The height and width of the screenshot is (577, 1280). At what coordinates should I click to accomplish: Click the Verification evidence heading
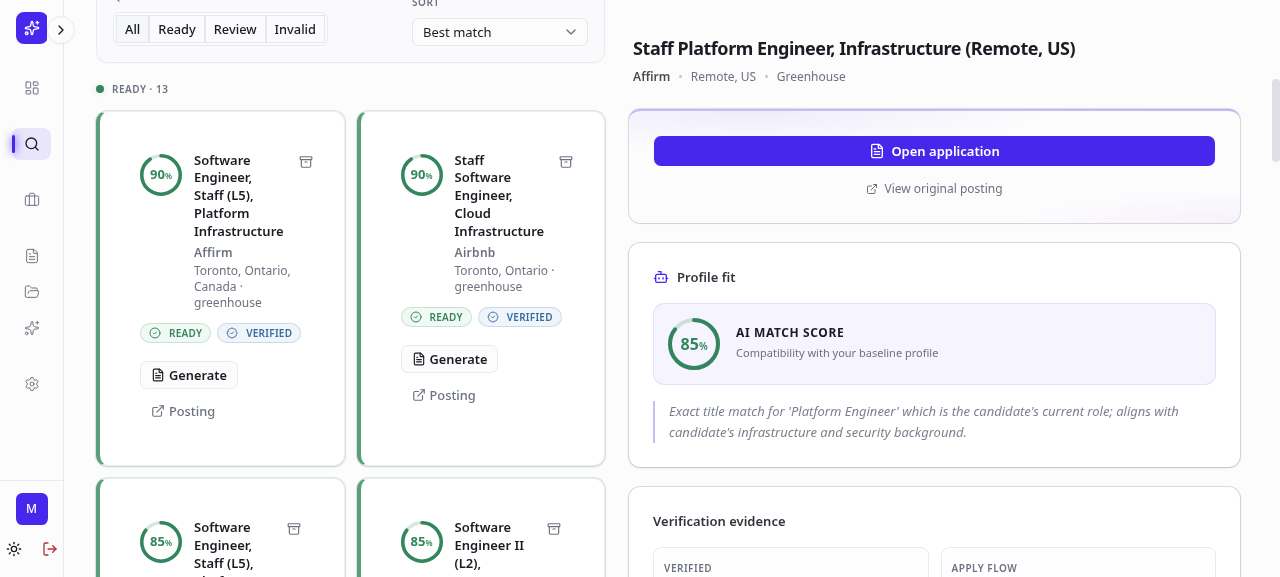(x=719, y=521)
